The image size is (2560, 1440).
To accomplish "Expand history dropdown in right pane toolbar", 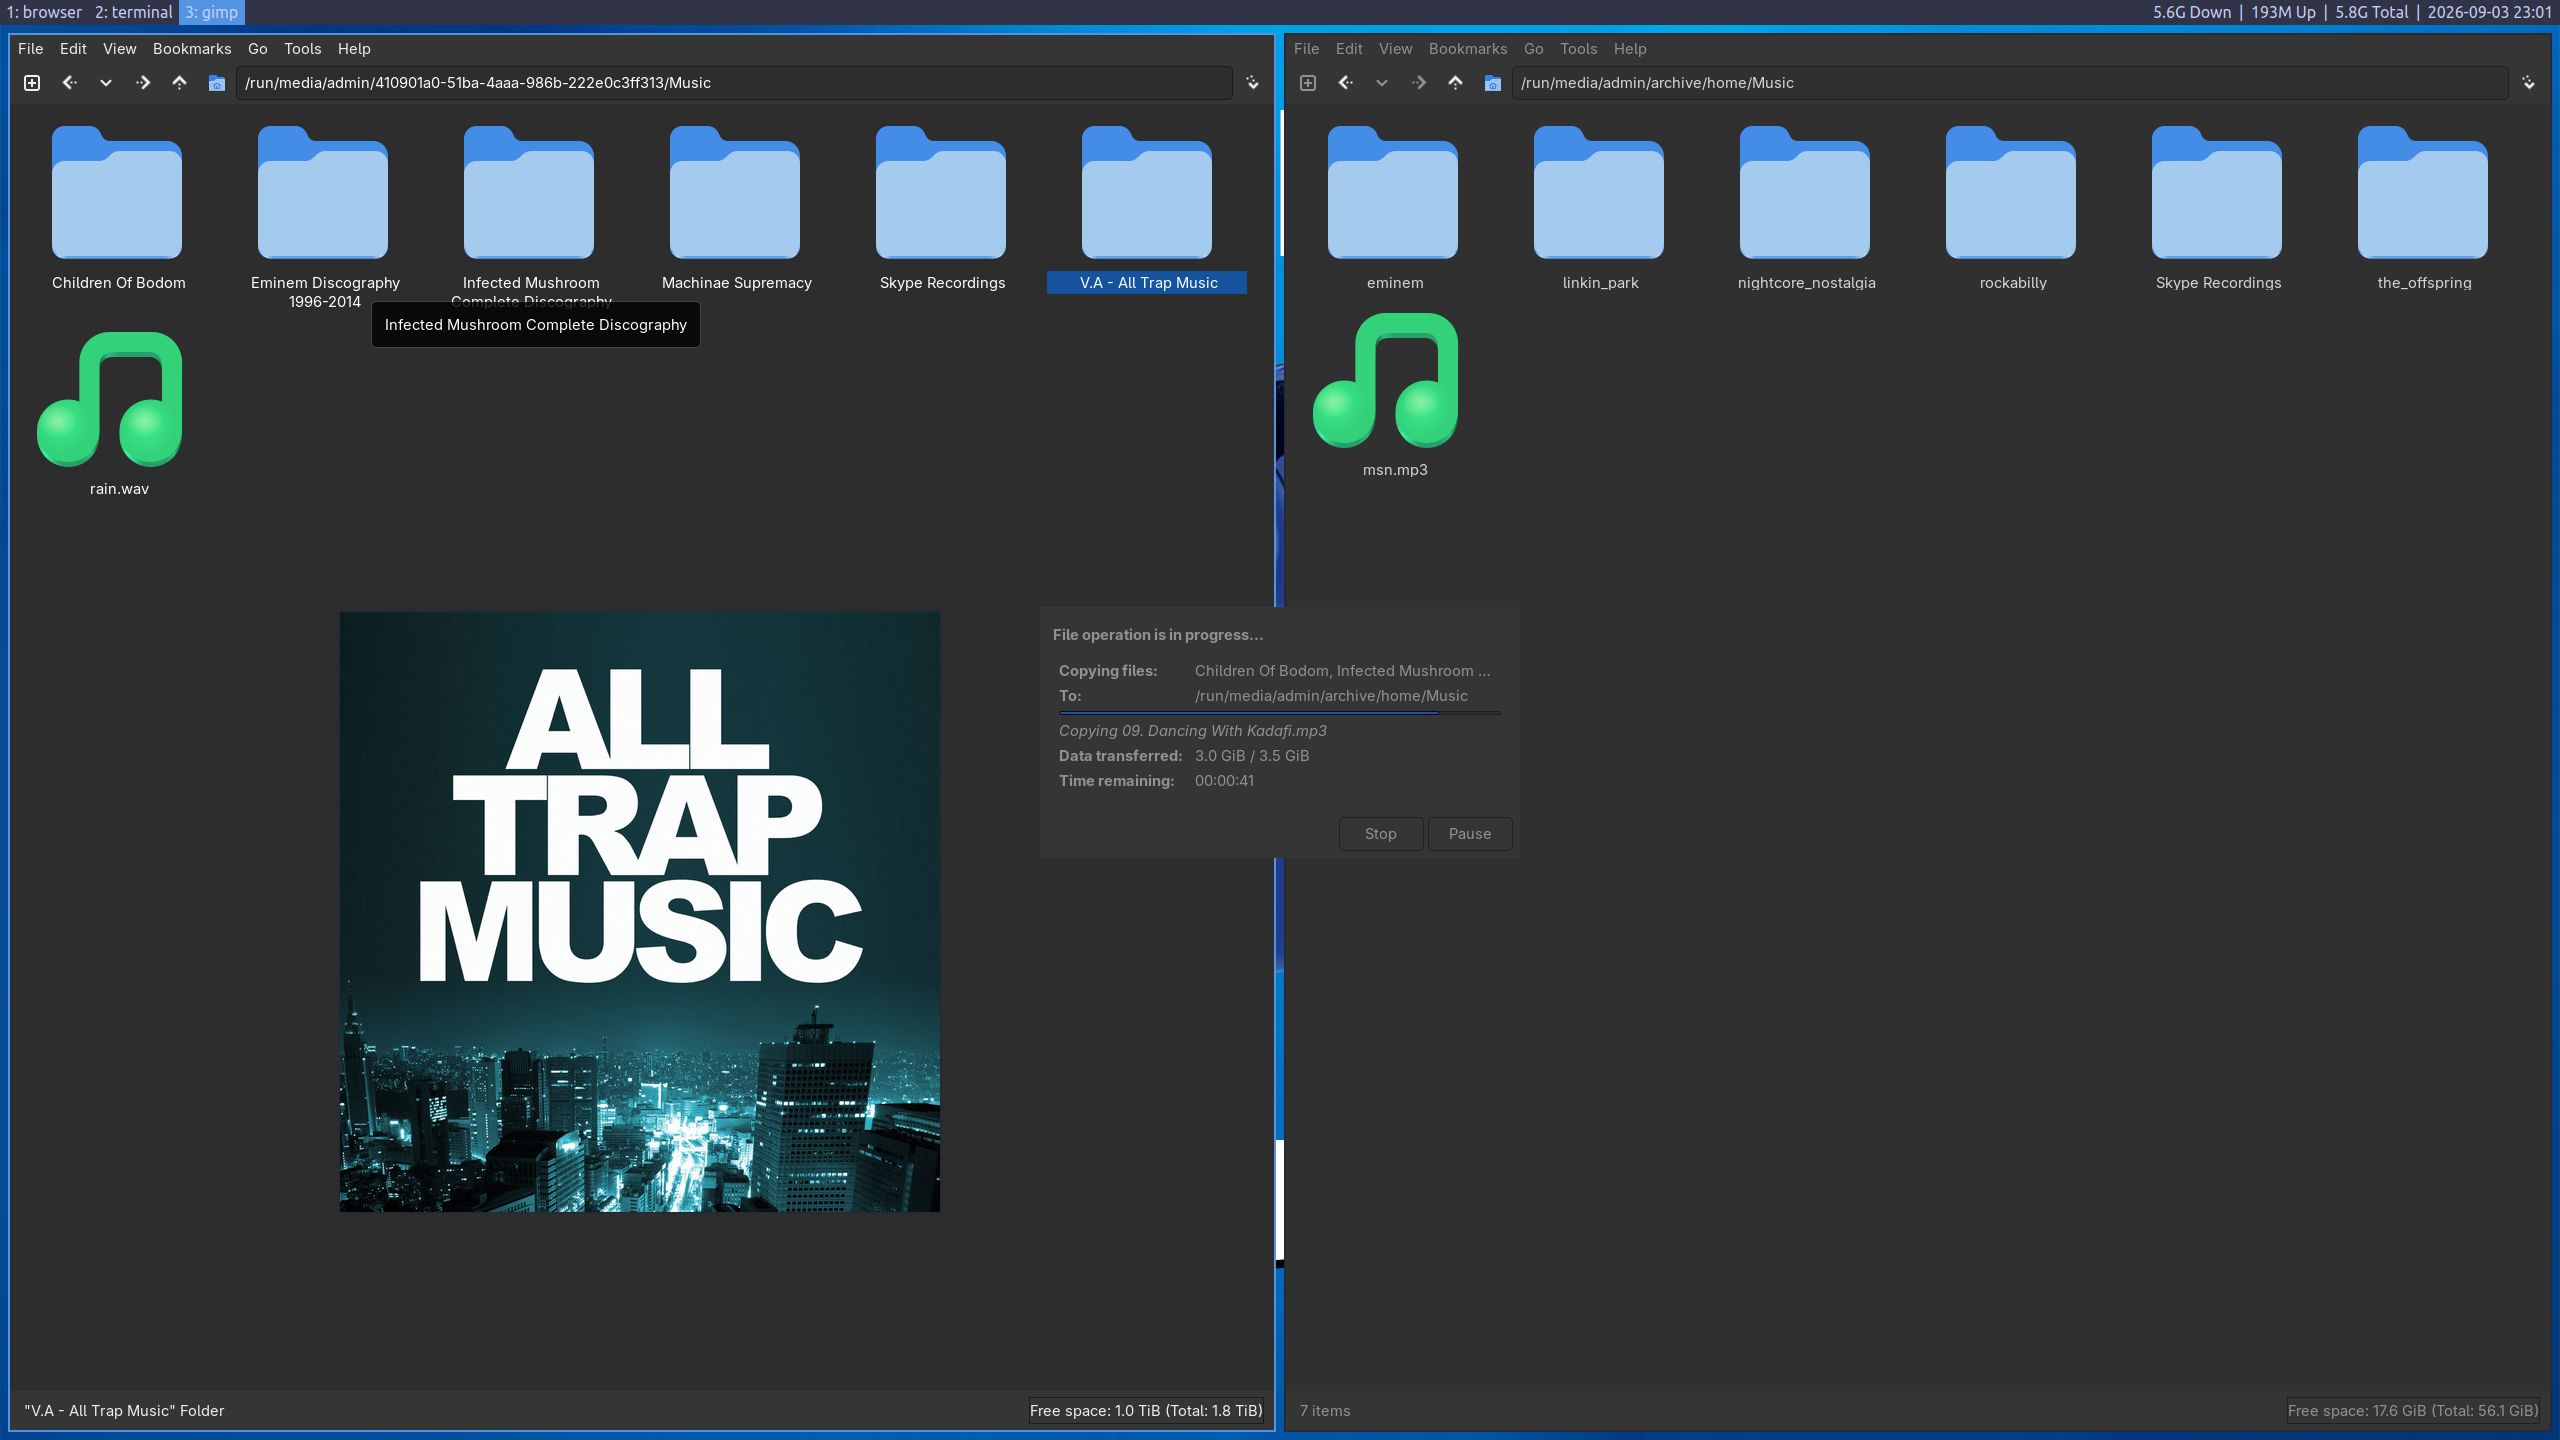I will (x=1382, y=83).
